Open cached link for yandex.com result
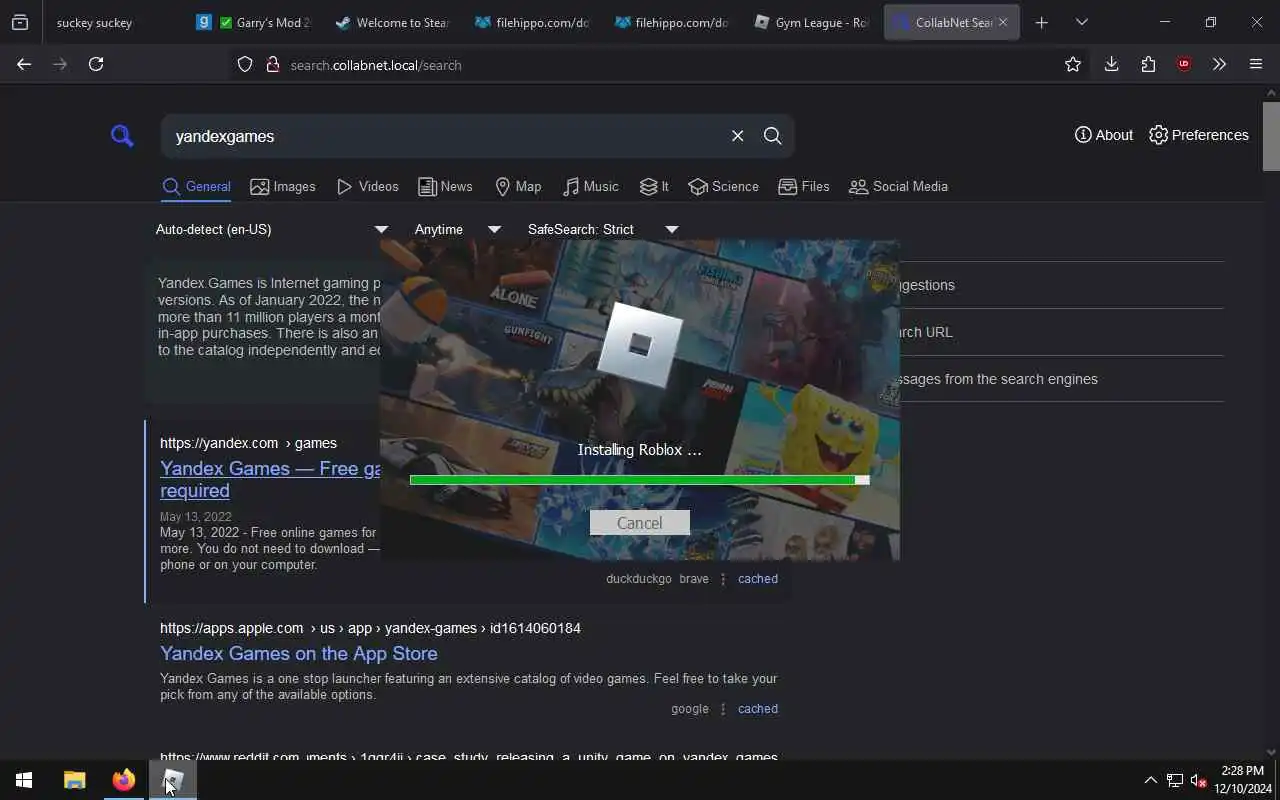Image resolution: width=1280 pixels, height=800 pixels. point(757,578)
